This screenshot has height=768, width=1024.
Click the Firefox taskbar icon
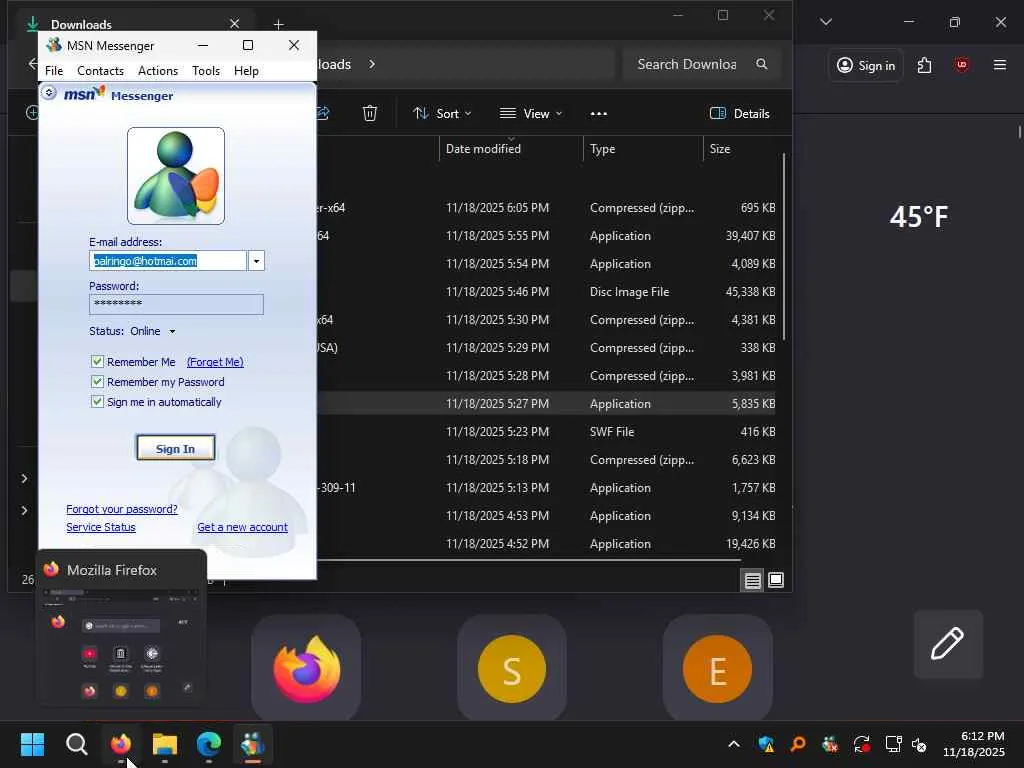[121, 744]
